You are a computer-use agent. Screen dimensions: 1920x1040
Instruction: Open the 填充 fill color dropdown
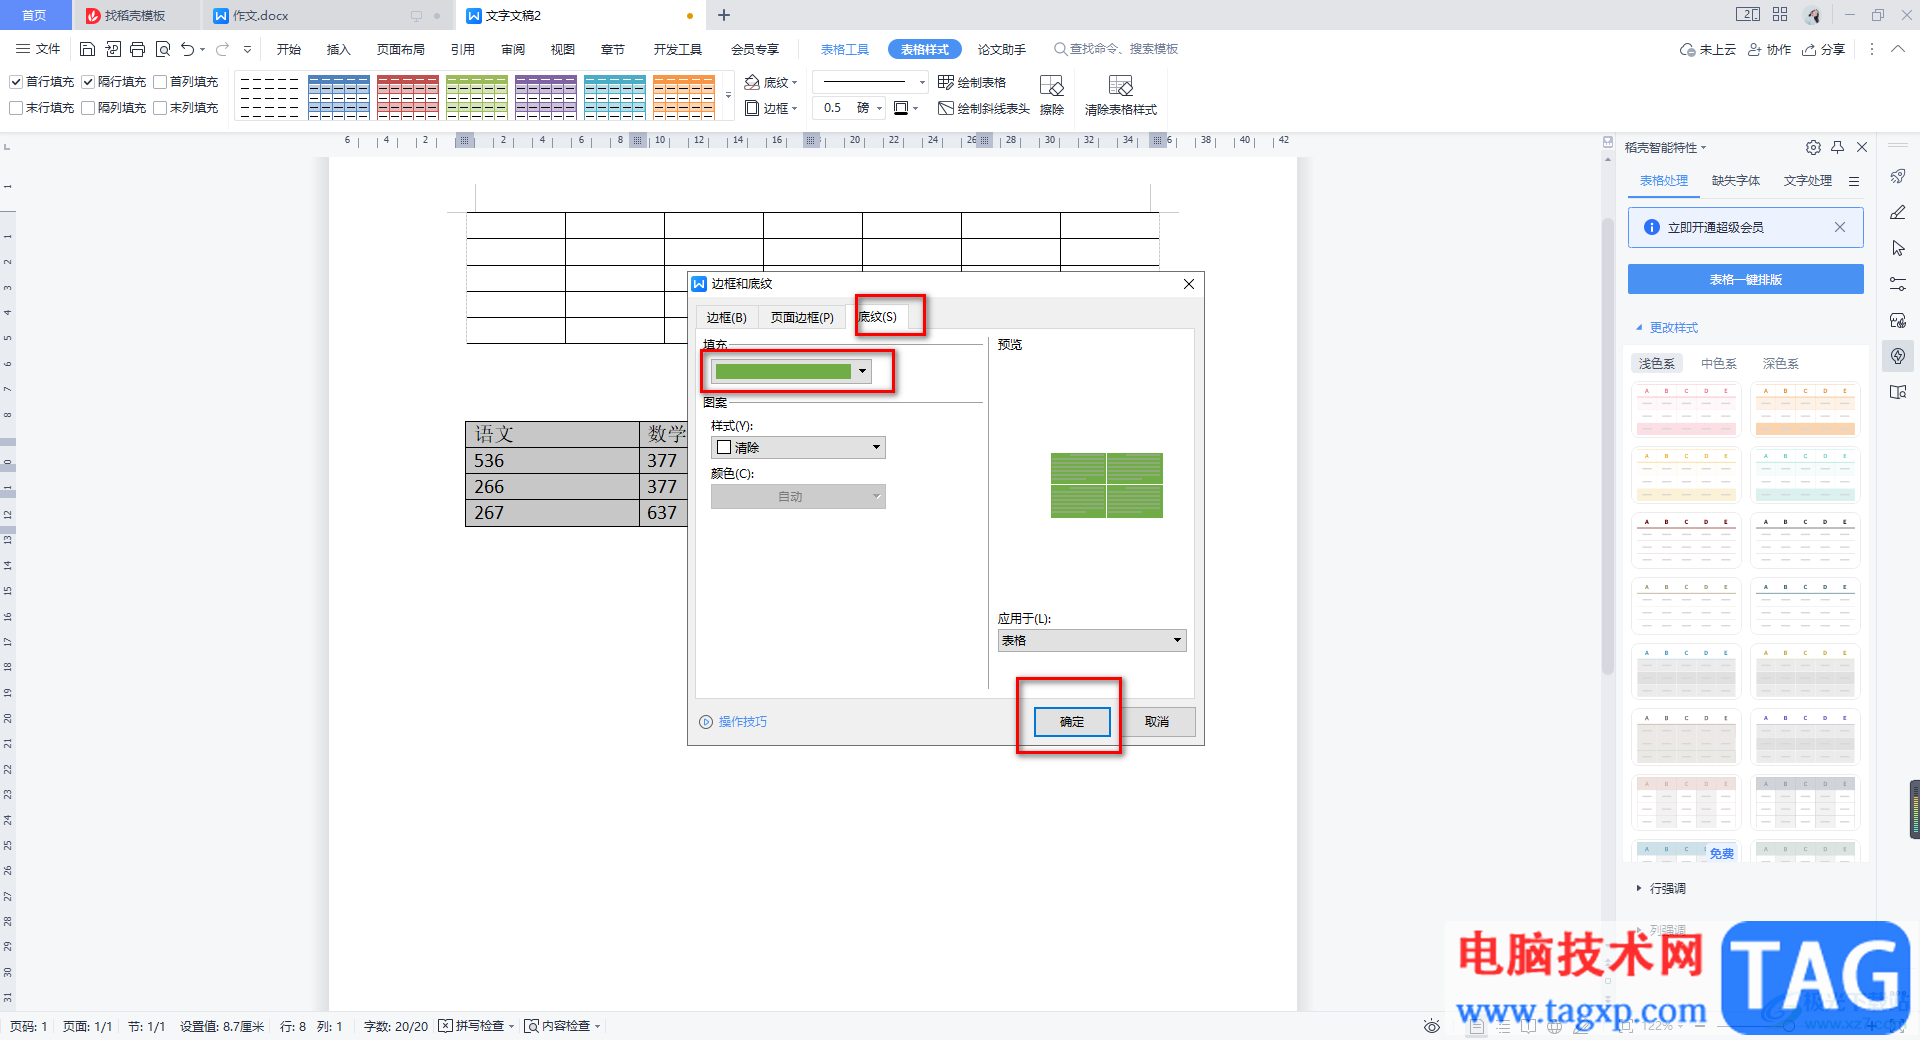tap(791, 372)
